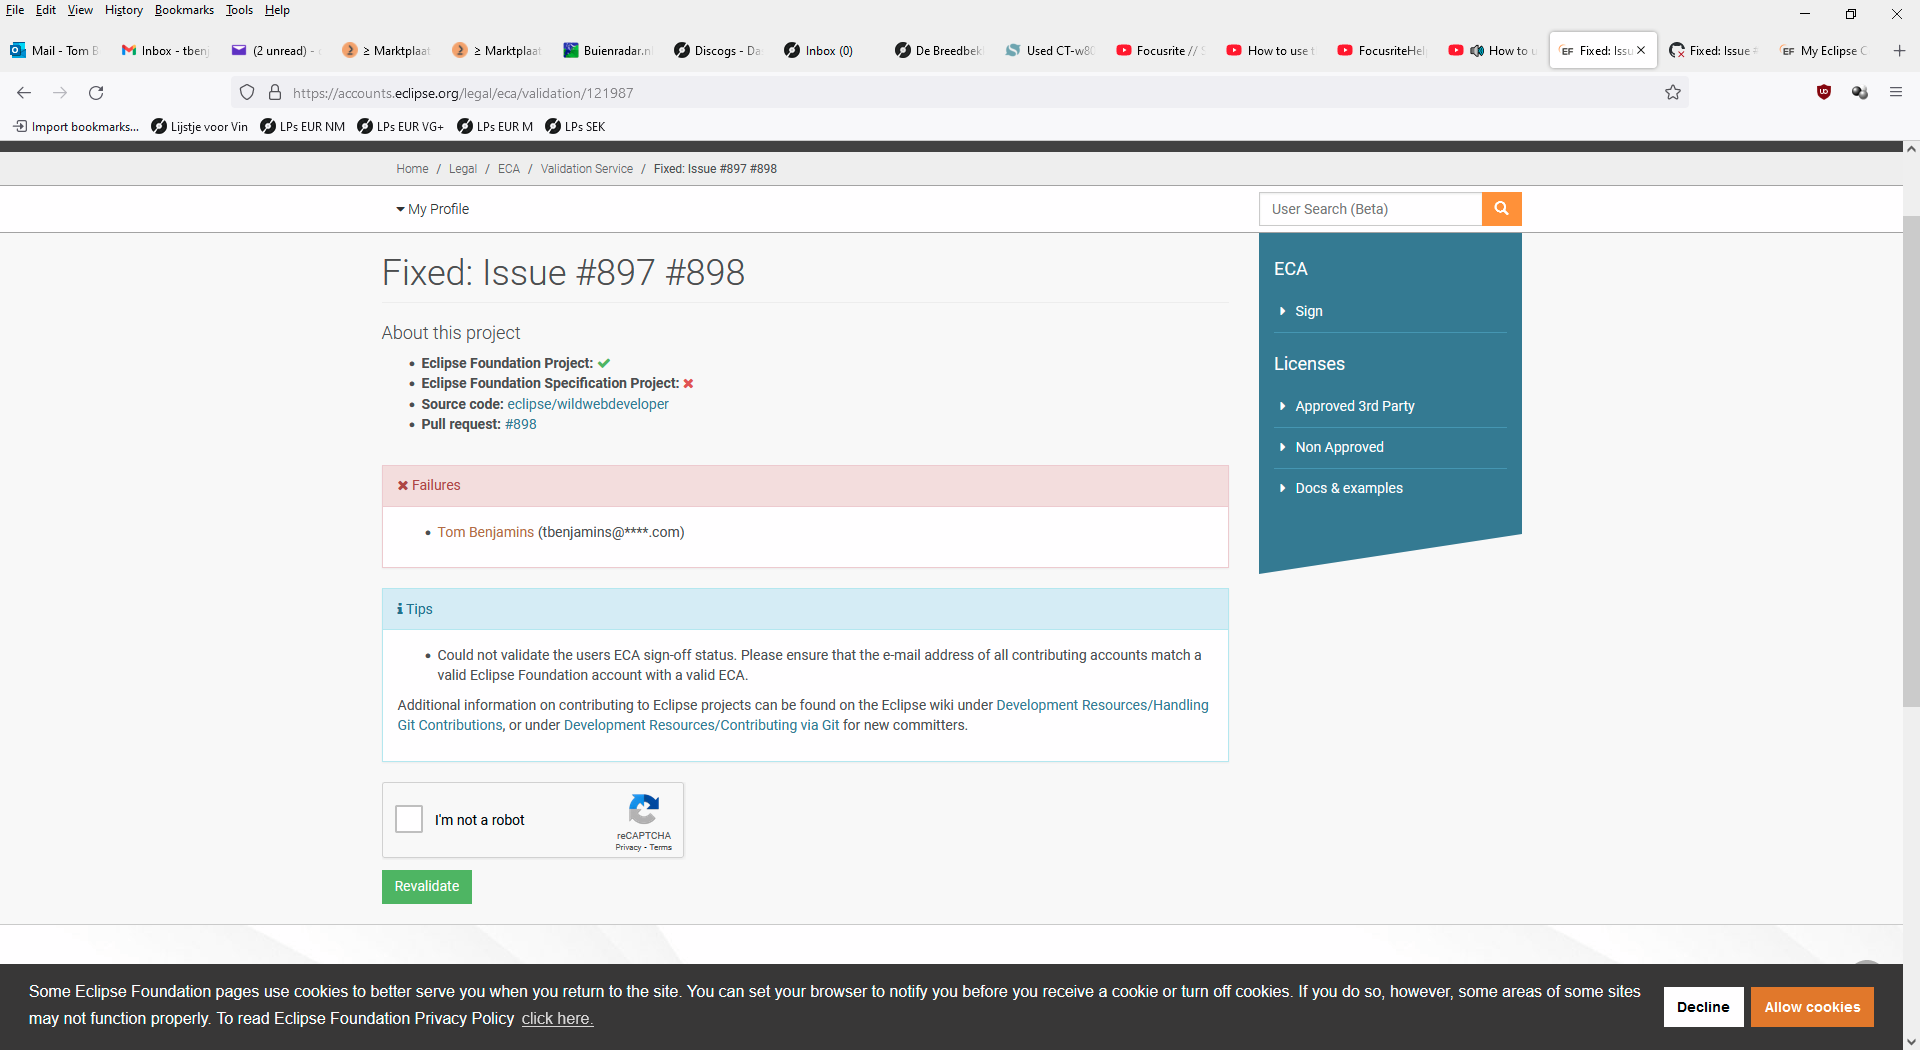Click the reCAPTCHA logo
Image resolution: width=1920 pixels, height=1050 pixels.
644,810
